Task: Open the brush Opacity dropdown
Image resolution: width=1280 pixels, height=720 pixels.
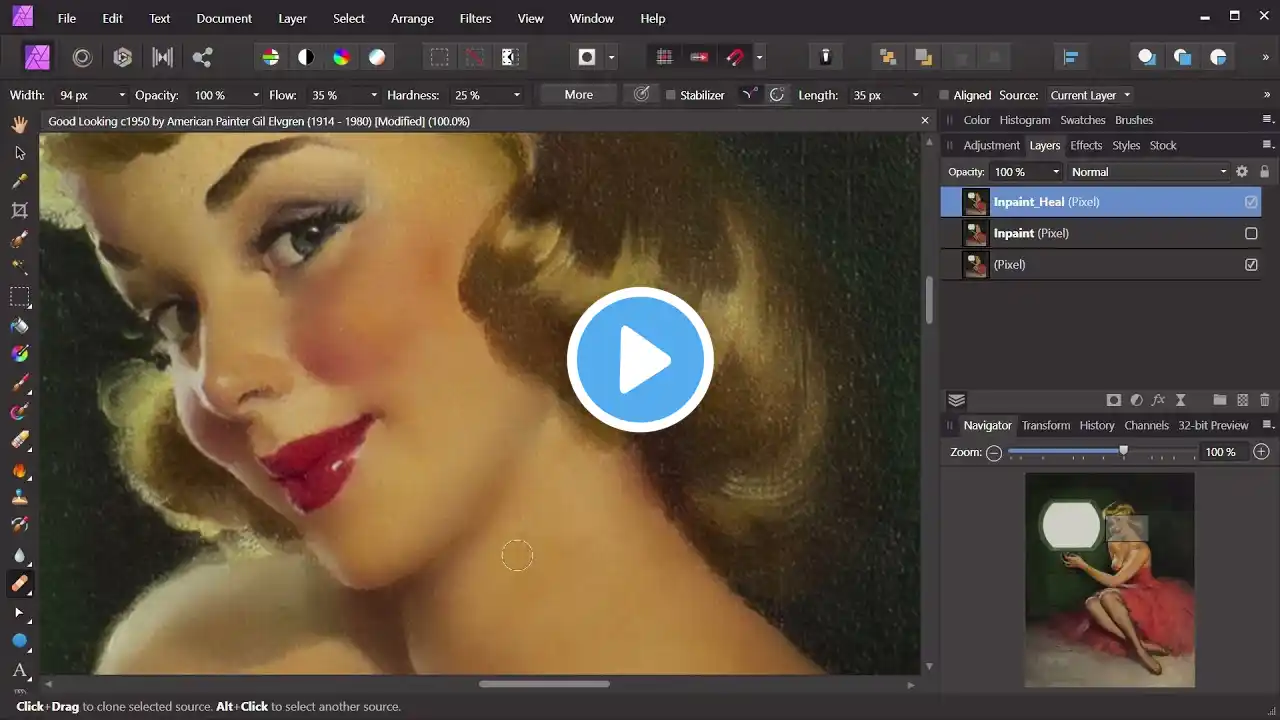Action: tap(256, 95)
